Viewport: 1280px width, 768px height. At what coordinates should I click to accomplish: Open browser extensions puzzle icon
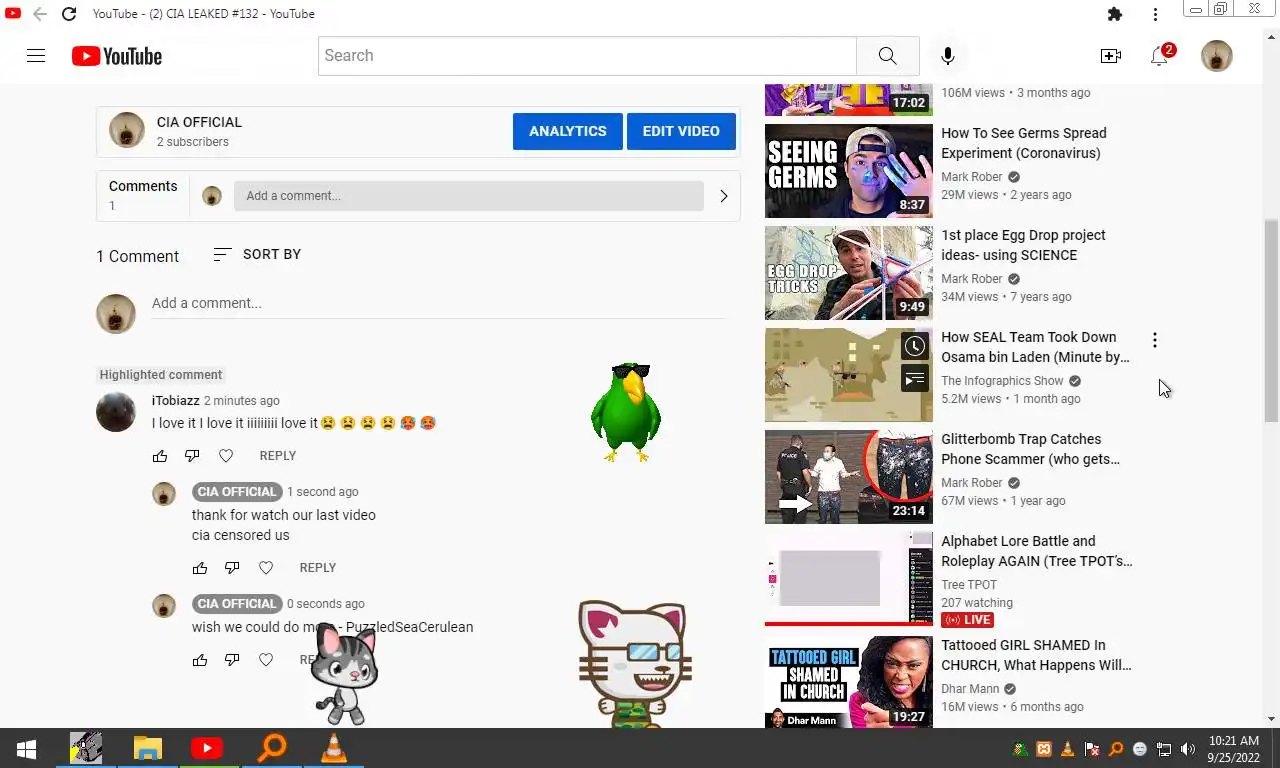1115,14
